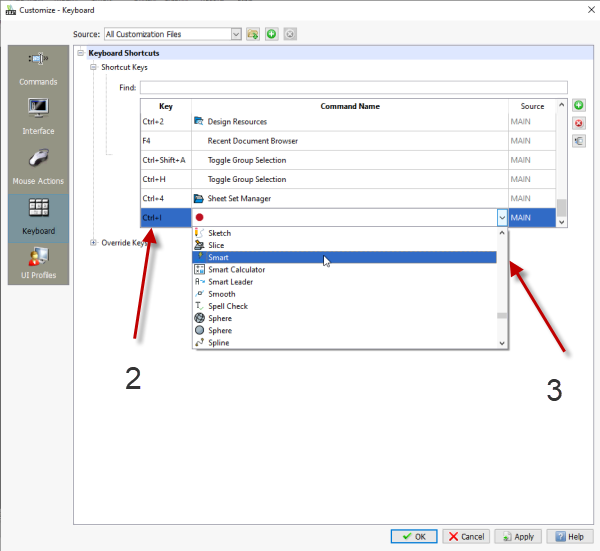Click the Smooth command icon
The height and width of the screenshot is (551, 600).
199,294
